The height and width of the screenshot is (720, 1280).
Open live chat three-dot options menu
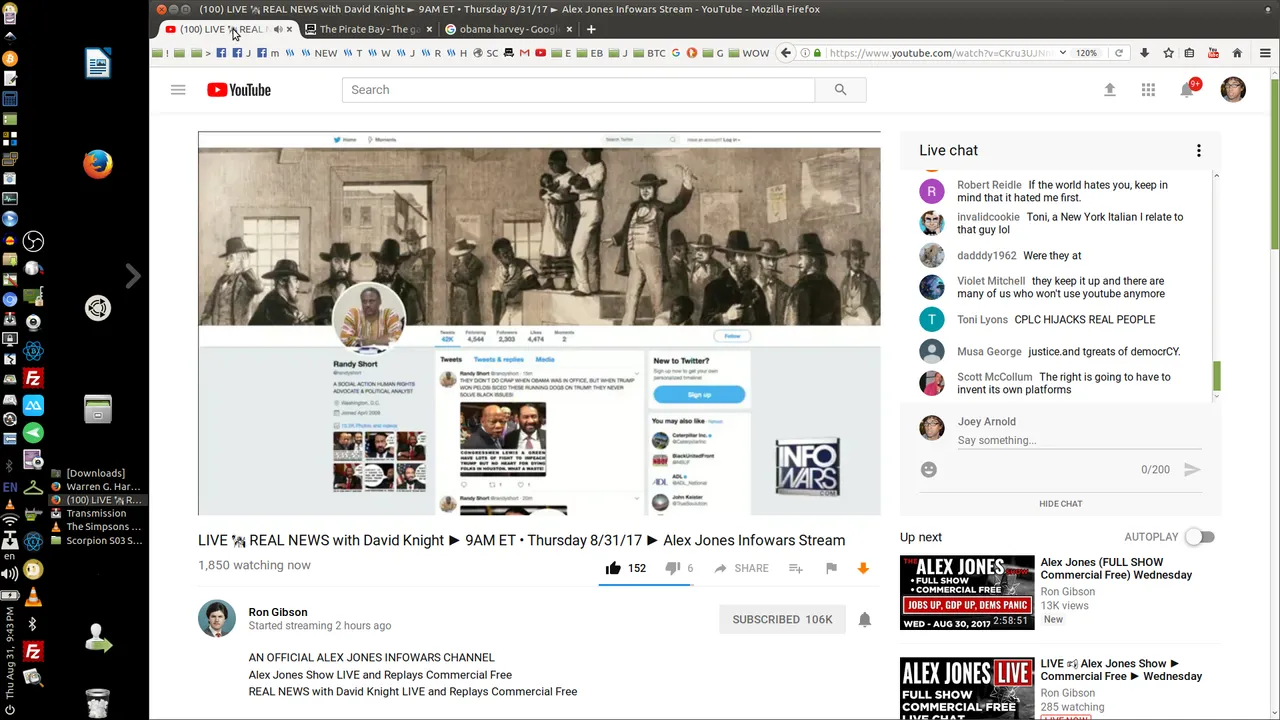pos(1198,151)
